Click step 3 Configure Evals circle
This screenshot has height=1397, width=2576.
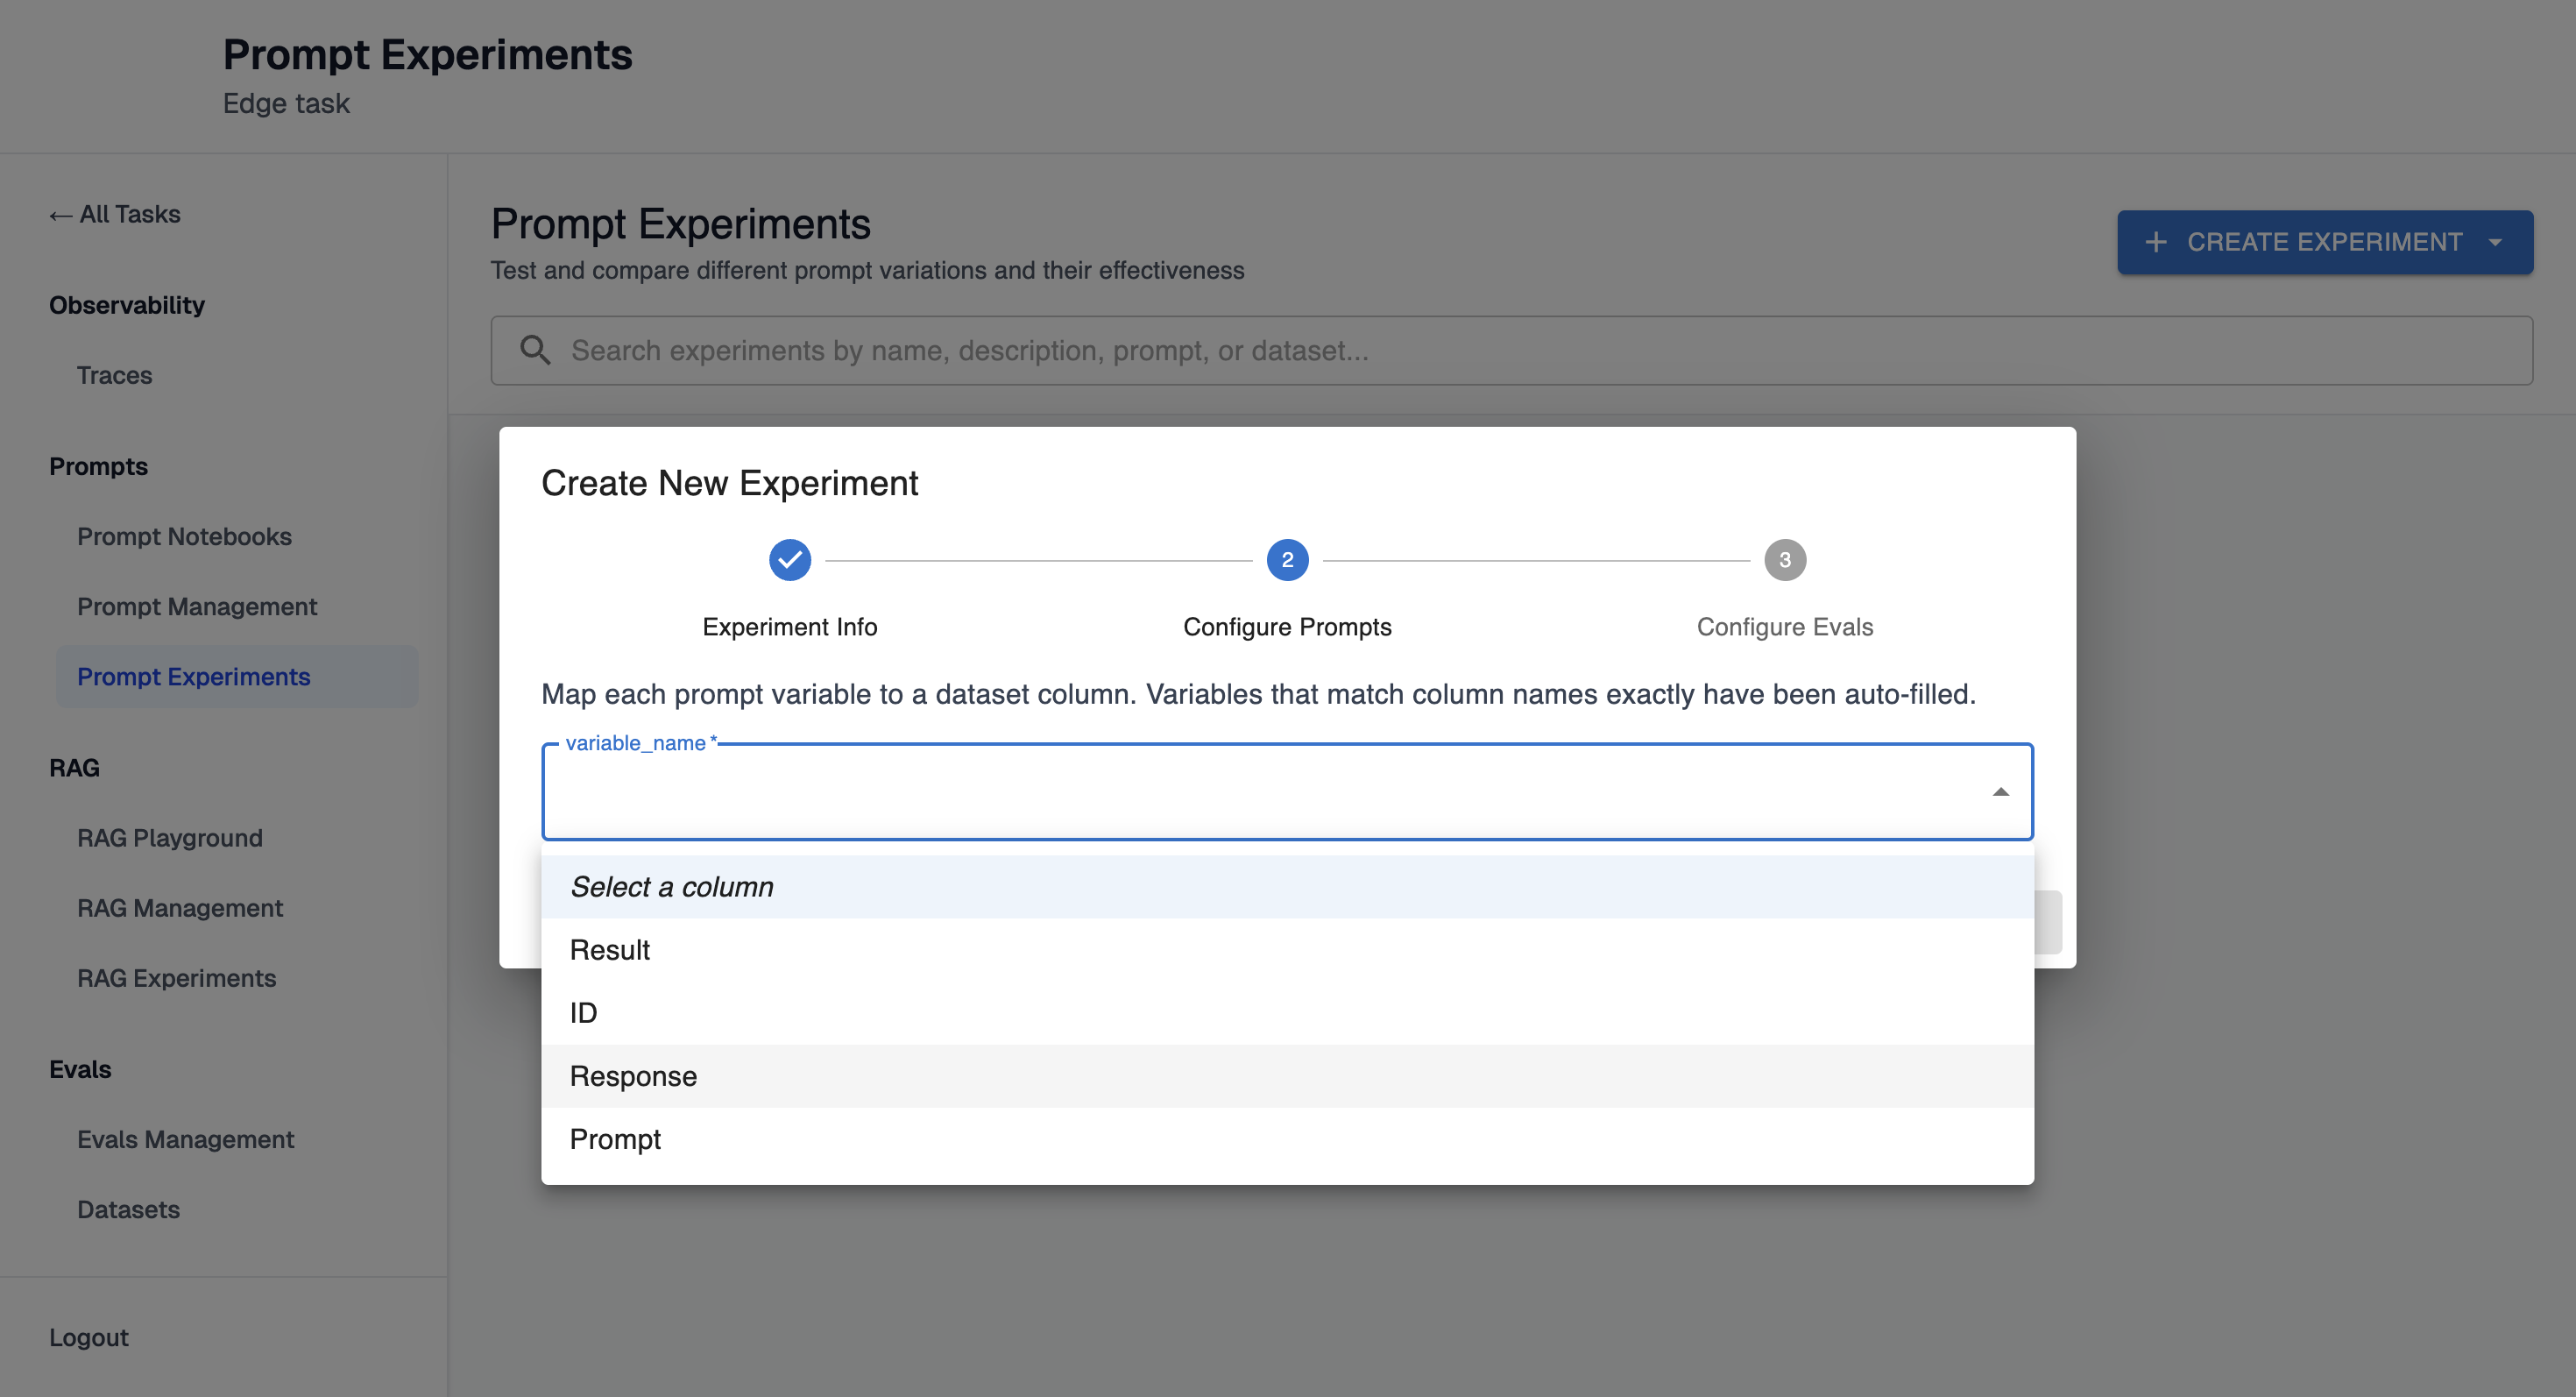click(x=1784, y=560)
